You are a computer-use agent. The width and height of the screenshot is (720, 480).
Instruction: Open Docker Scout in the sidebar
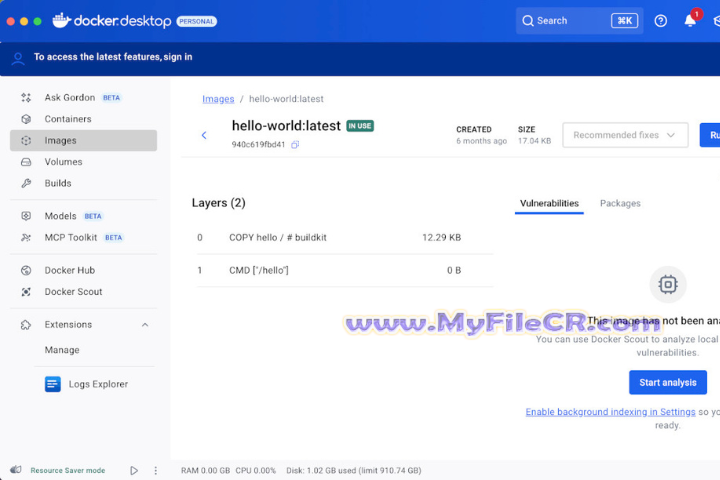pyautogui.click(x=84, y=292)
